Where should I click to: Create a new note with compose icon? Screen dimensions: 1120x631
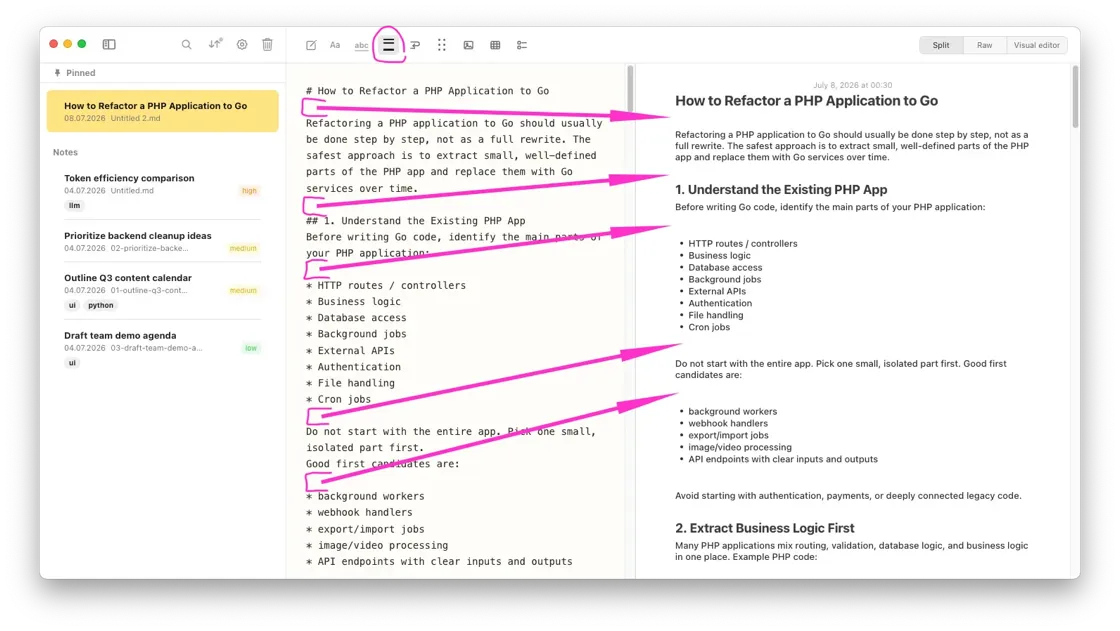pos(311,45)
